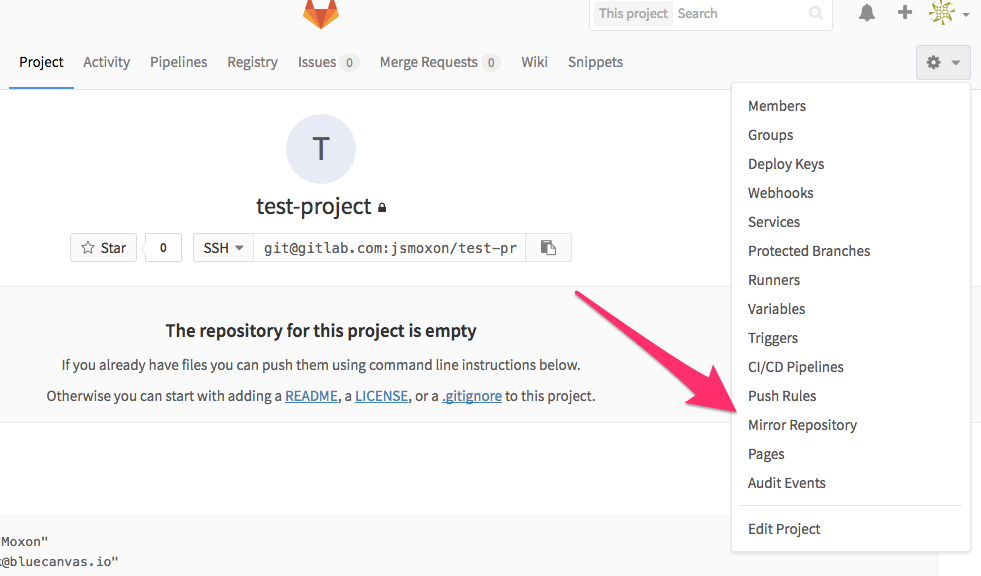Expand the caret on the settings gear button
This screenshot has height=576, width=981.
[954, 62]
